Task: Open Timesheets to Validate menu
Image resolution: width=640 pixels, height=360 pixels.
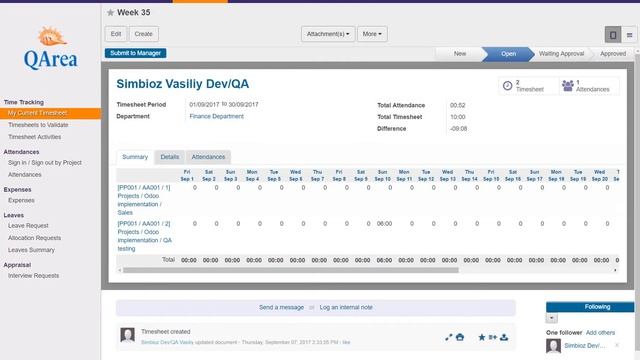Action: [x=38, y=125]
